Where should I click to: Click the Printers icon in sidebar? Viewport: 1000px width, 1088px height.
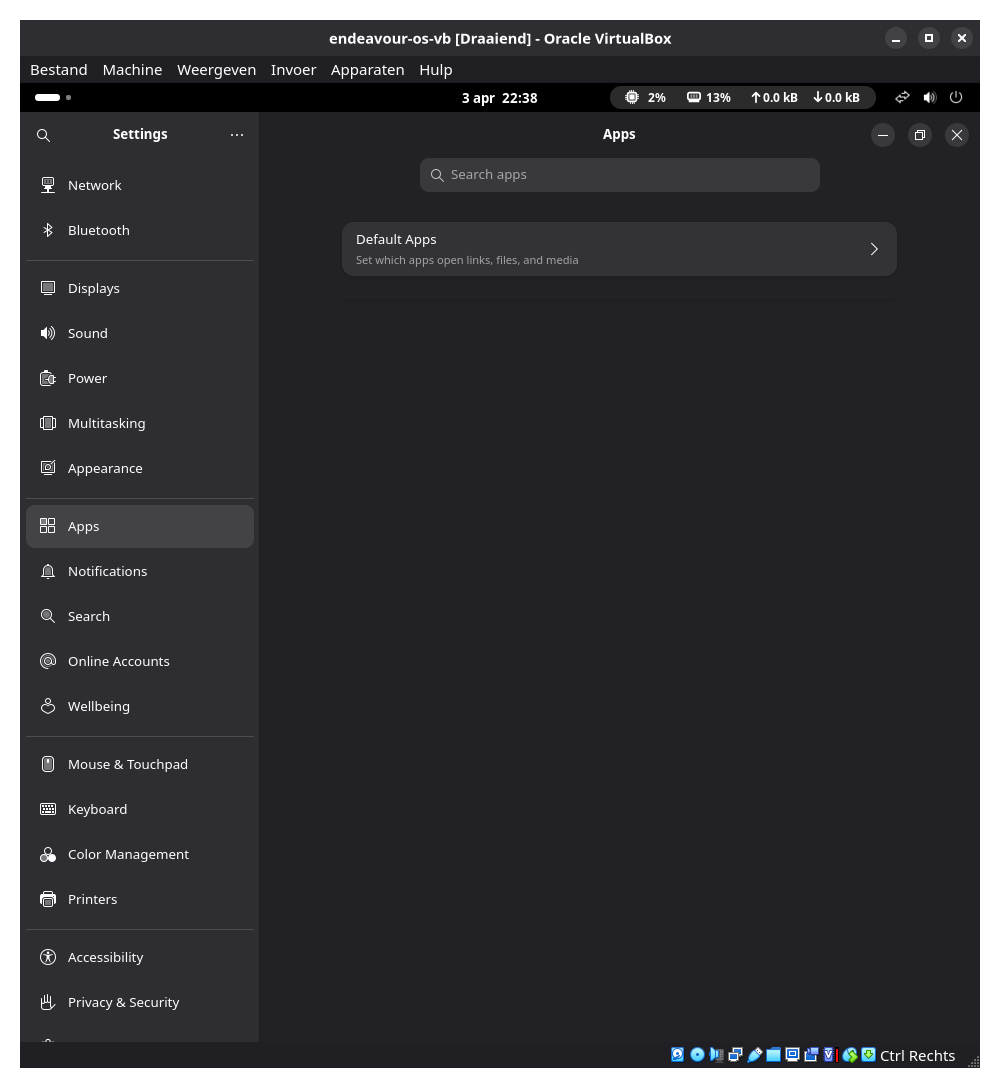click(48, 899)
